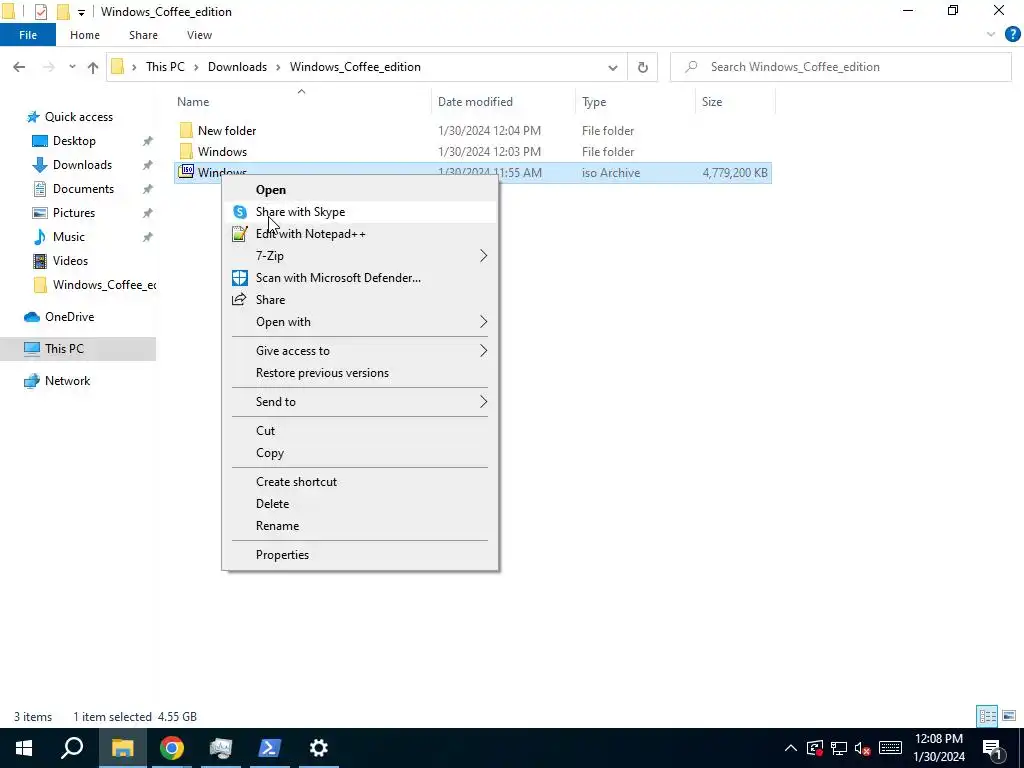
Task: Open the File tab
Action: 28,35
